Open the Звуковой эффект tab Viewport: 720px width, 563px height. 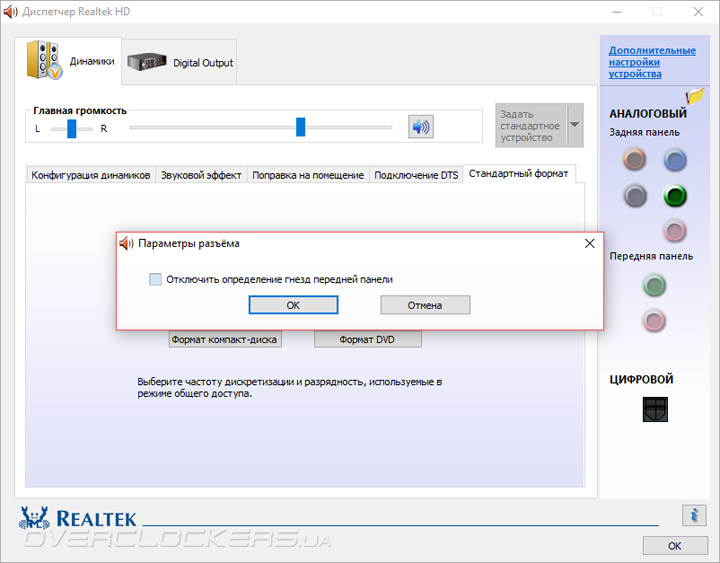pos(201,175)
